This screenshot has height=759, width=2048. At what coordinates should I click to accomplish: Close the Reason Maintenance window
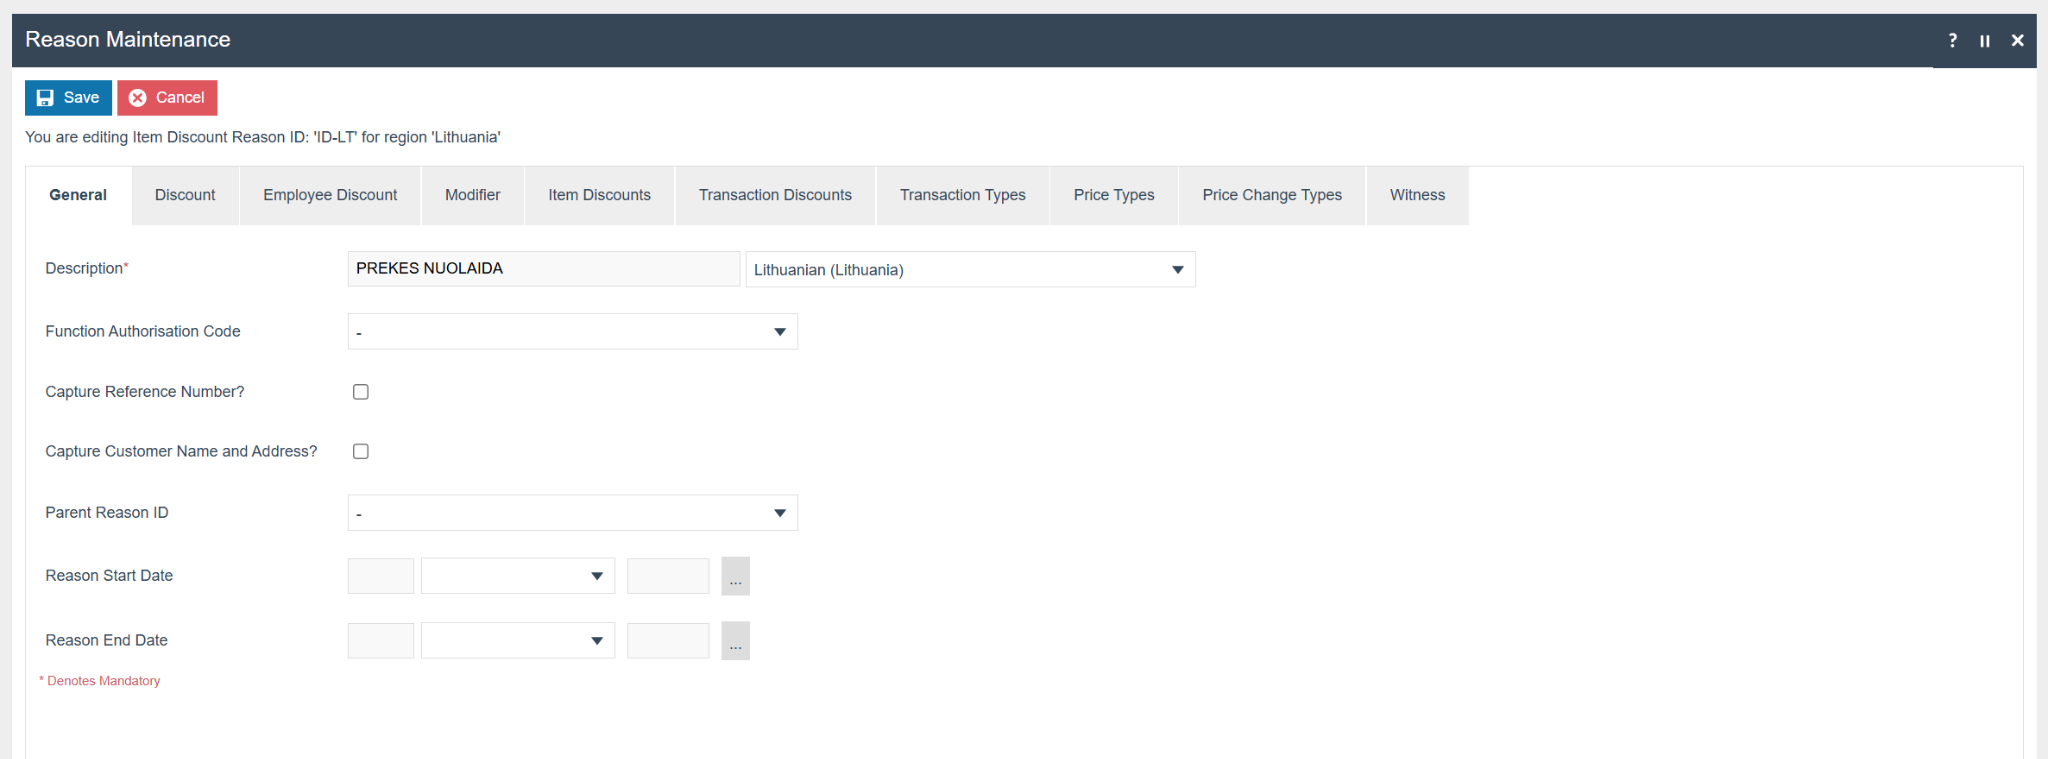[2017, 41]
